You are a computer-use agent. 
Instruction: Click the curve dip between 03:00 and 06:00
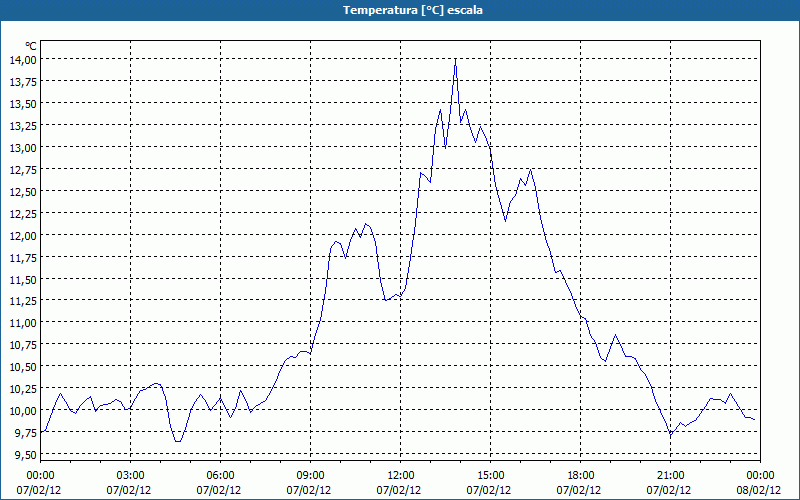178,441
